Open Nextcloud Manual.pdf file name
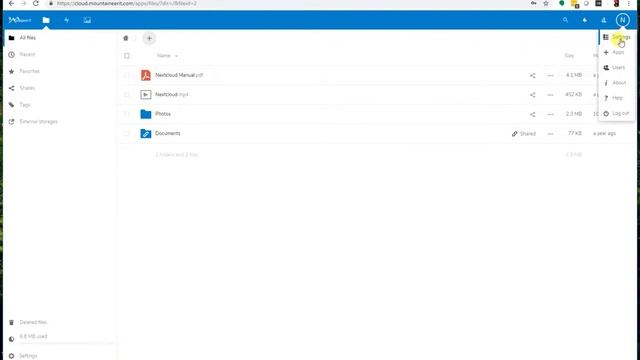 (179, 75)
